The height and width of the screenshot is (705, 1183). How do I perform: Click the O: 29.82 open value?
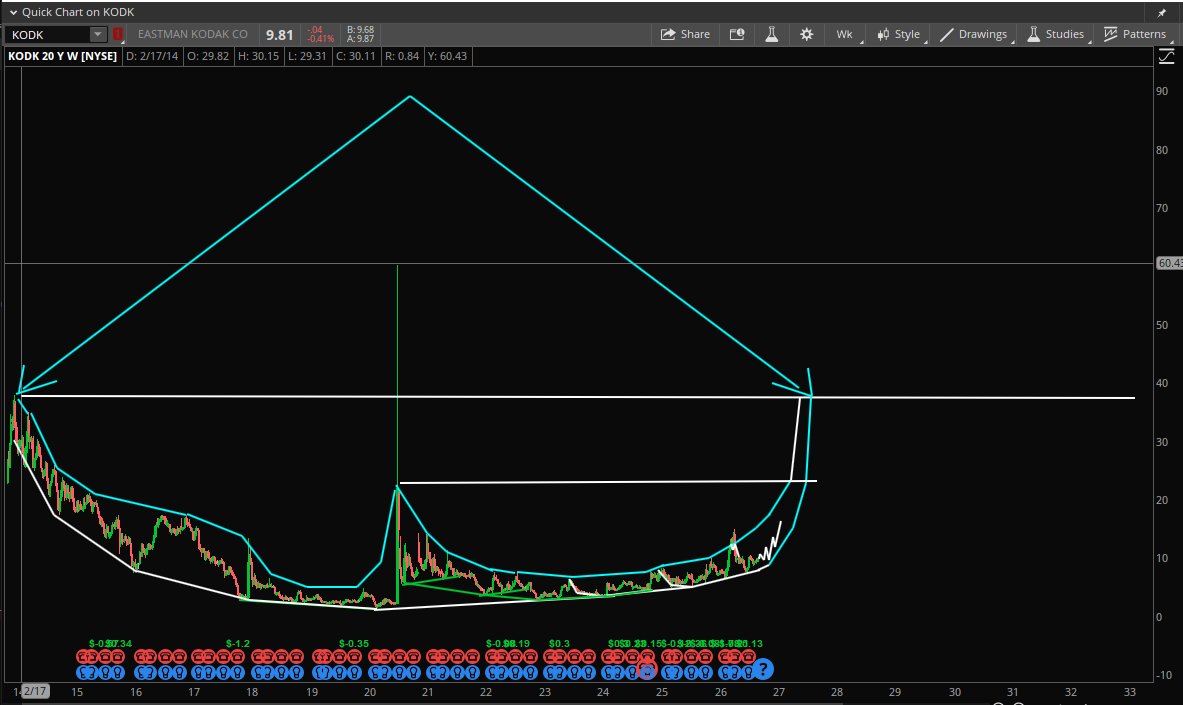pyautogui.click(x=207, y=56)
